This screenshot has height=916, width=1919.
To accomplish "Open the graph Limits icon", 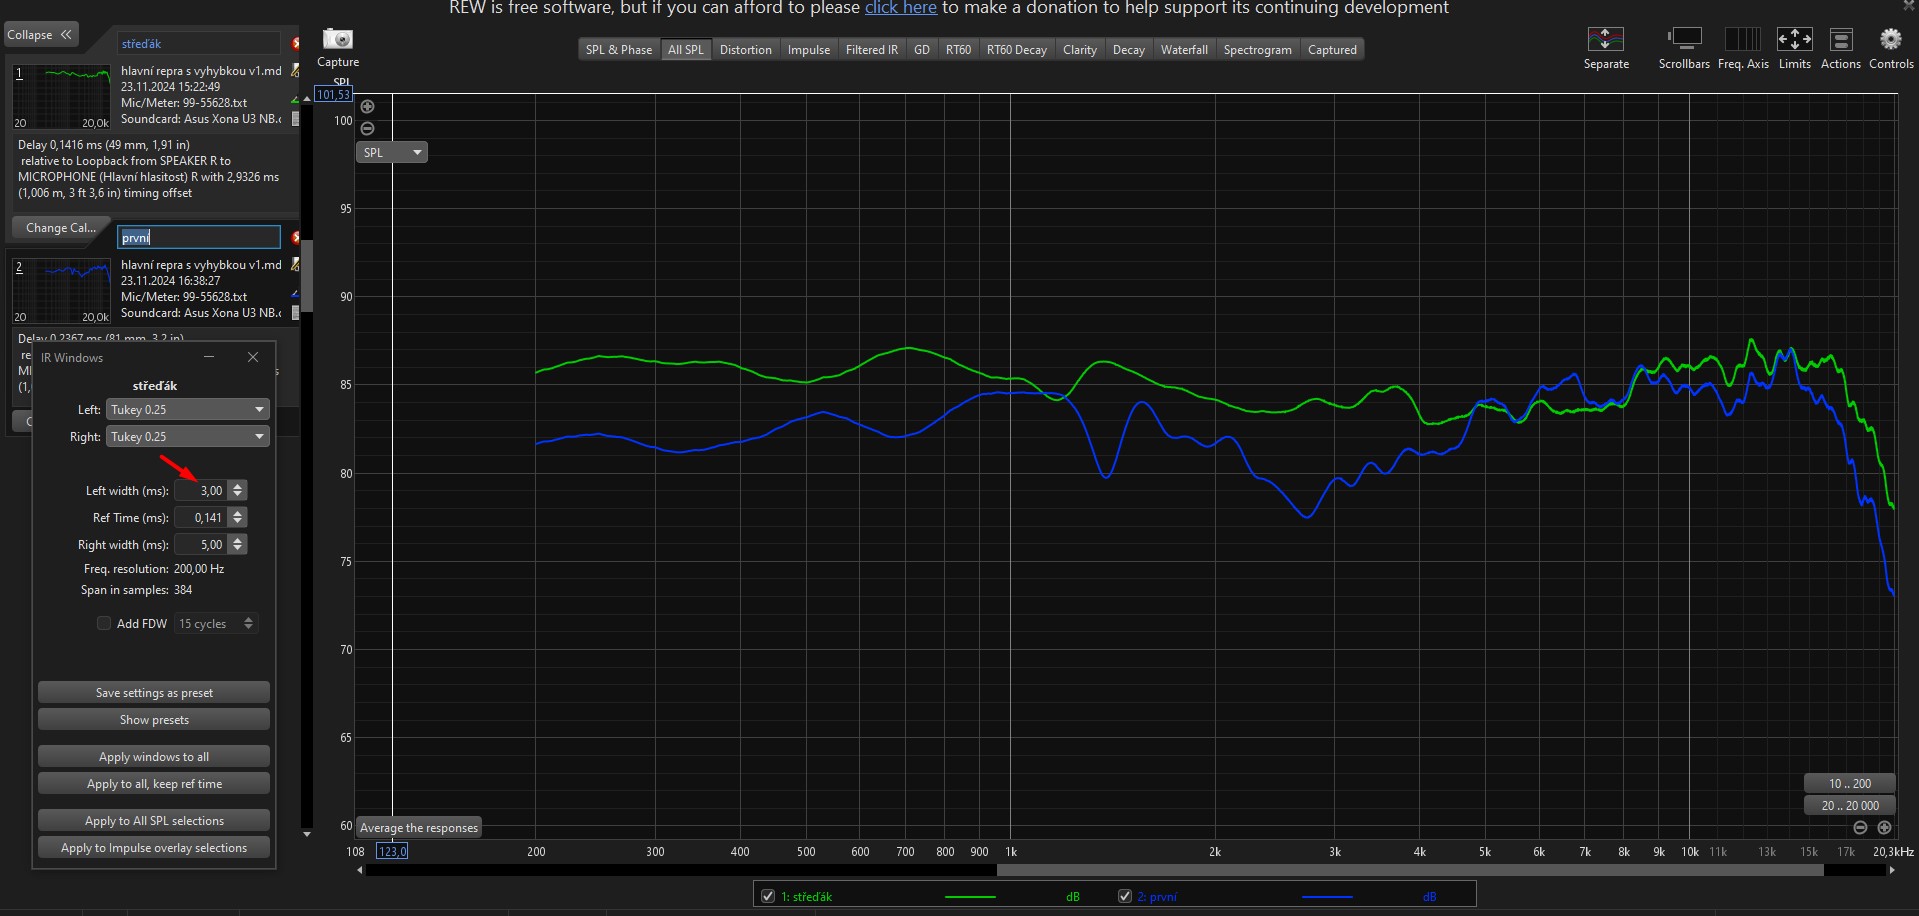I will tap(1794, 39).
